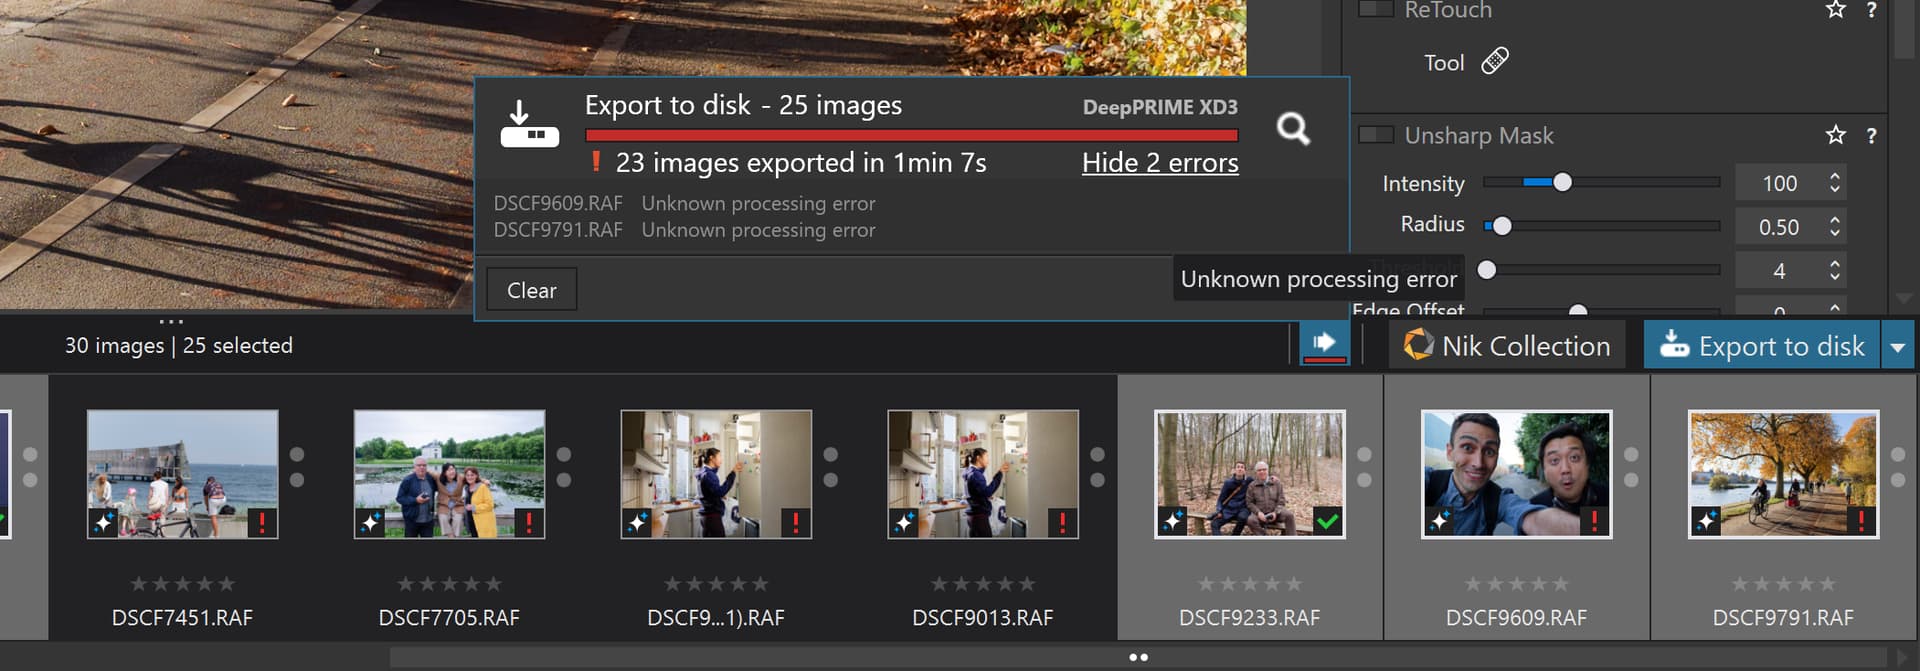Select the ReTouch bandage tool icon
1920x671 pixels.
[1494, 61]
